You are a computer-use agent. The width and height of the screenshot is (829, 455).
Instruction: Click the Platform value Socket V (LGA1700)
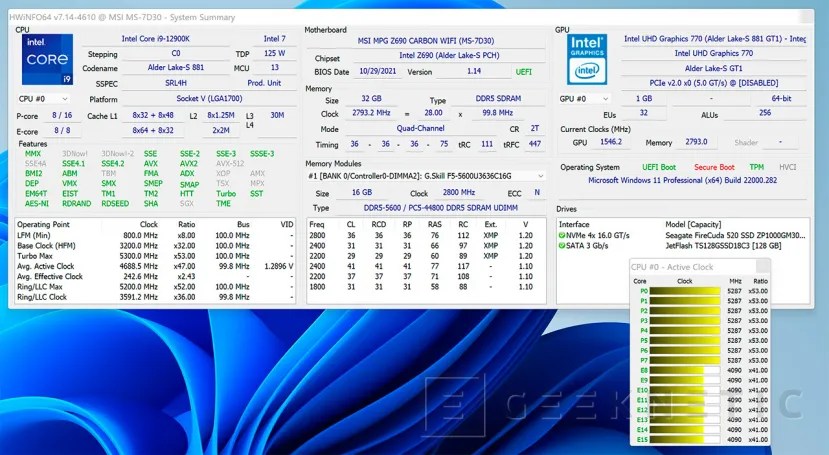click(209, 99)
